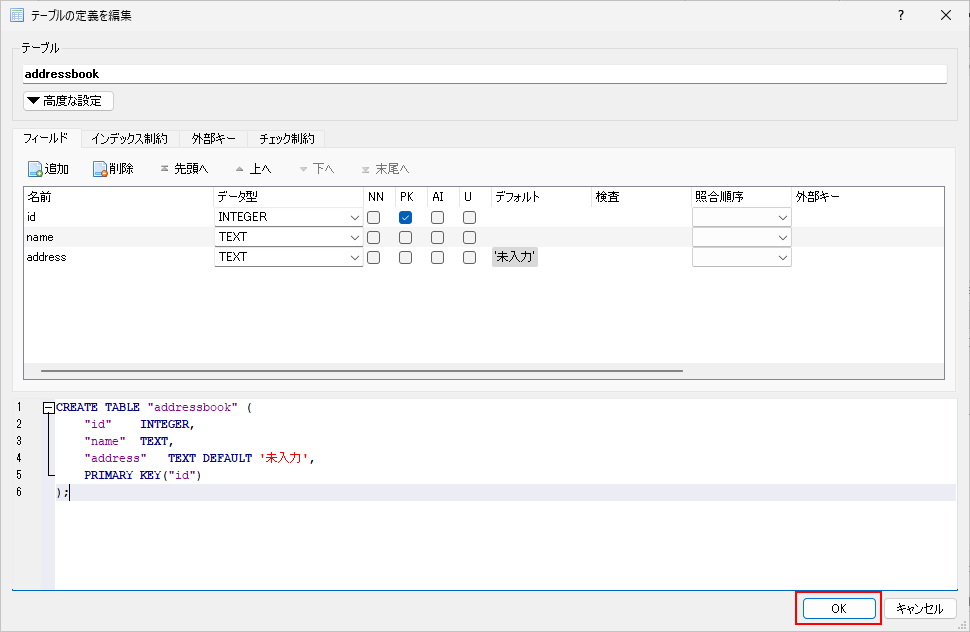Toggle AI checkbox for id field
Viewport: 970px width, 632px height.
click(437, 217)
